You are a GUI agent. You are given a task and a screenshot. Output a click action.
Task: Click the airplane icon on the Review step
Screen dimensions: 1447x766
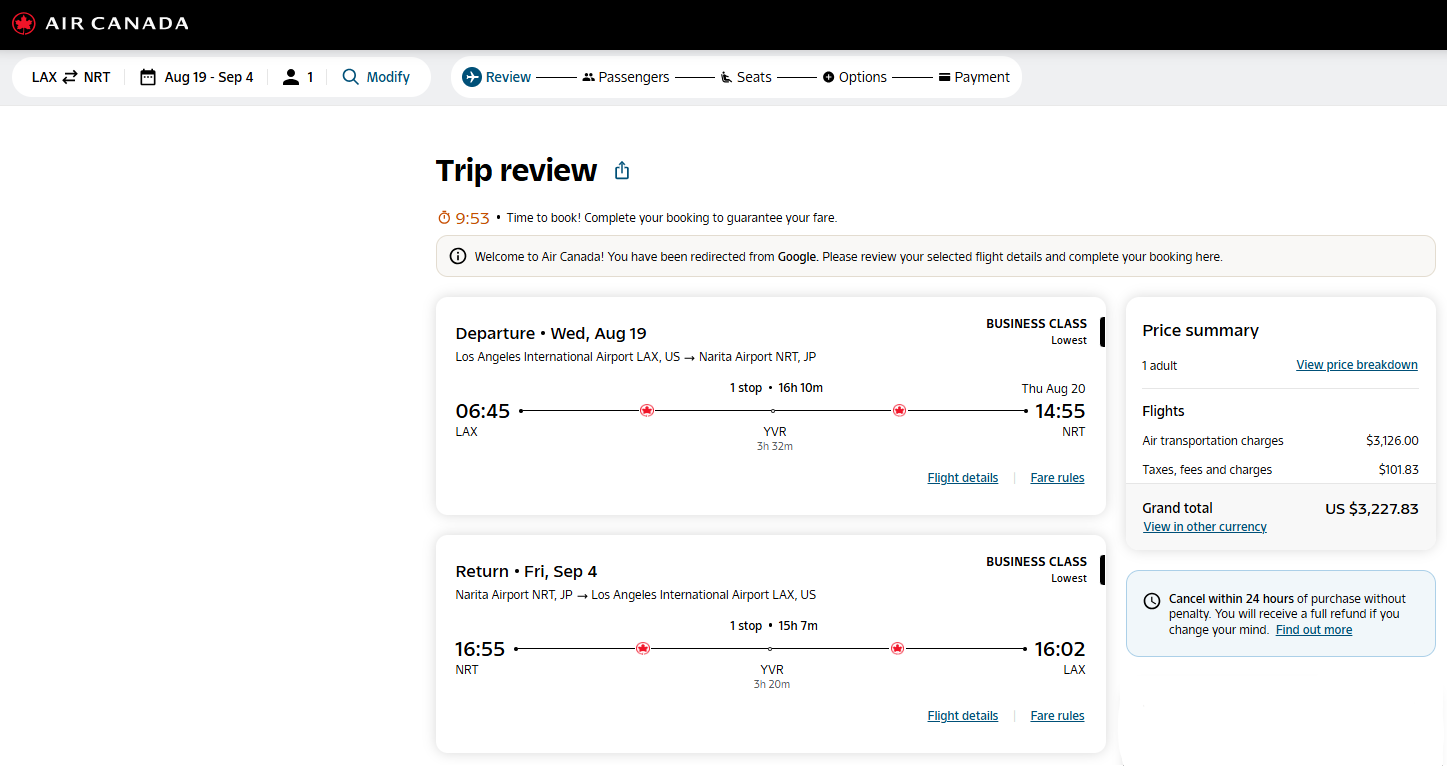[472, 77]
